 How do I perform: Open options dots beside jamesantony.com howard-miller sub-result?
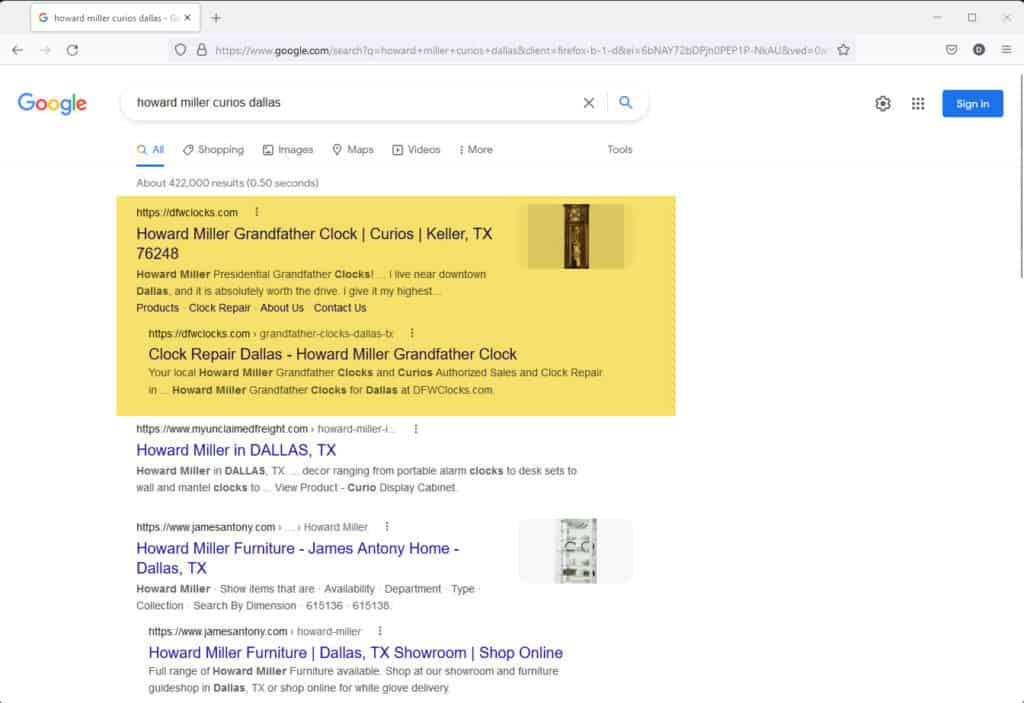pos(380,631)
